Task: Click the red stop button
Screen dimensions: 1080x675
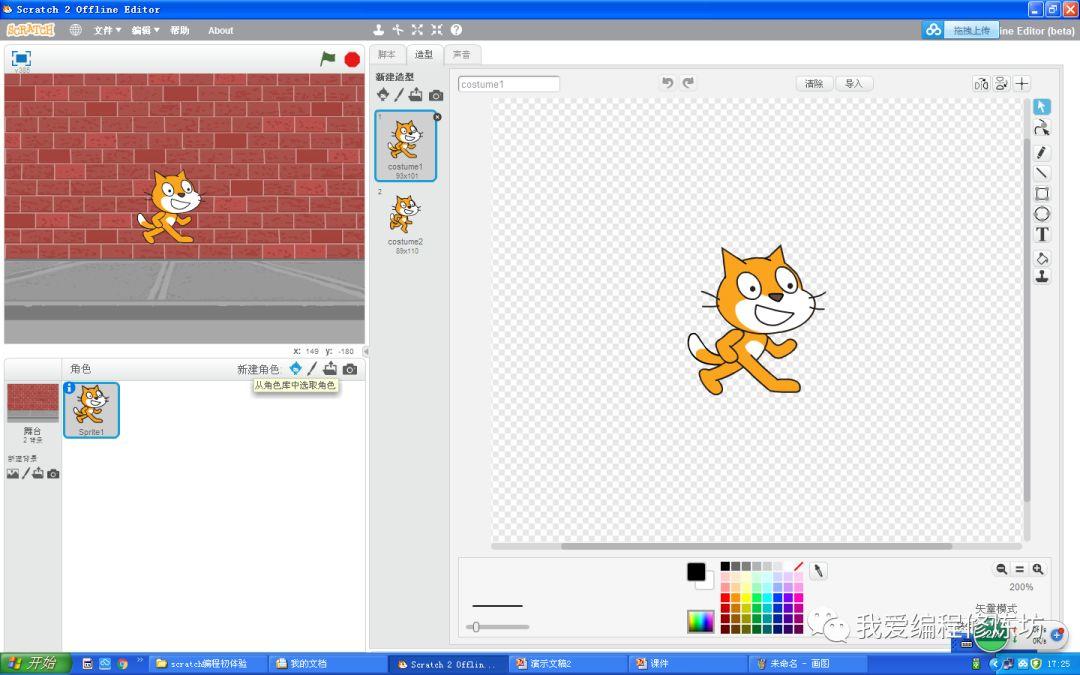Action: coord(352,60)
